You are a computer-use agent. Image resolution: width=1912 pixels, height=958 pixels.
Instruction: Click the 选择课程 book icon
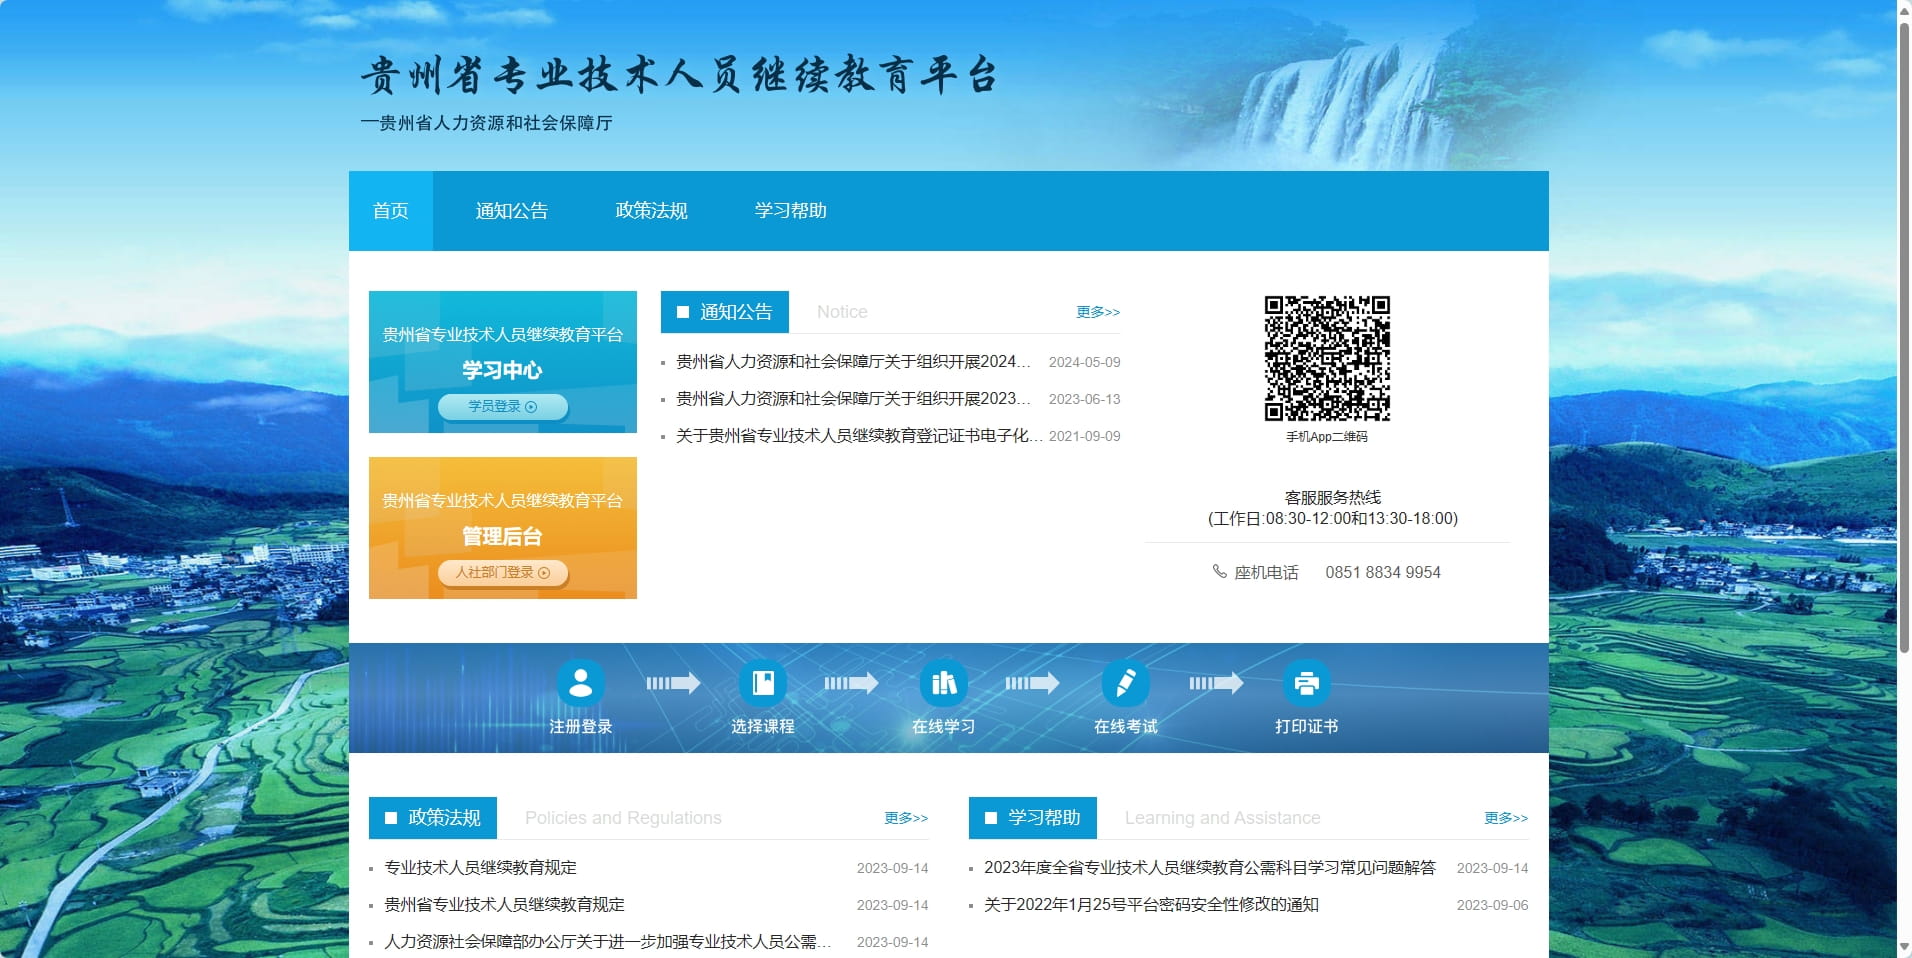[763, 683]
